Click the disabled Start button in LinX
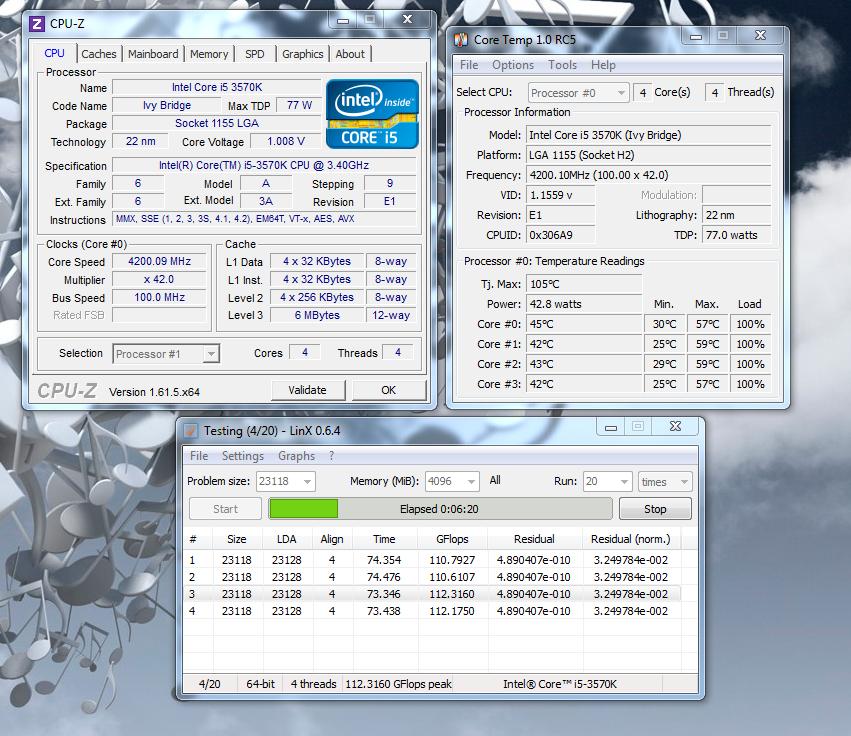The image size is (851, 736). (x=225, y=509)
